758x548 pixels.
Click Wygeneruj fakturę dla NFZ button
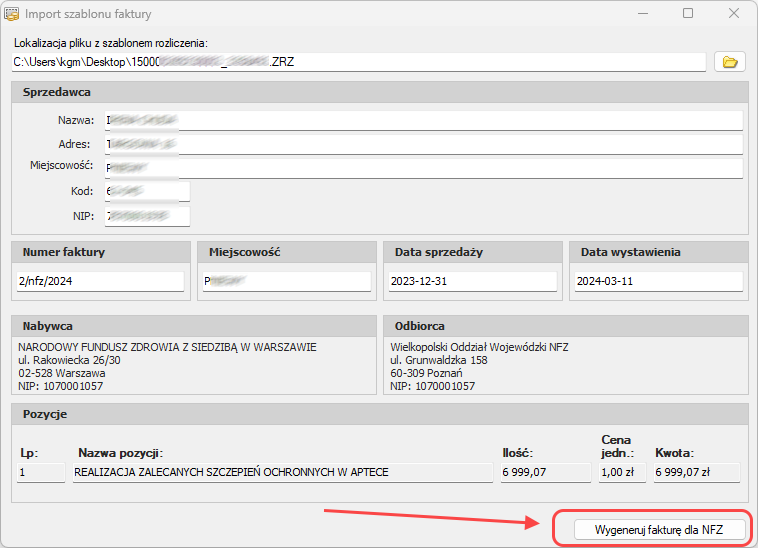(x=659, y=529)
